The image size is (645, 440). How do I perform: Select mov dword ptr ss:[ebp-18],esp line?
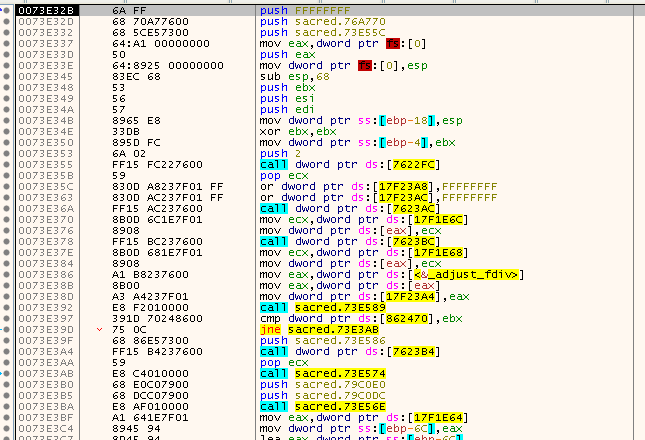click(361, 120)
